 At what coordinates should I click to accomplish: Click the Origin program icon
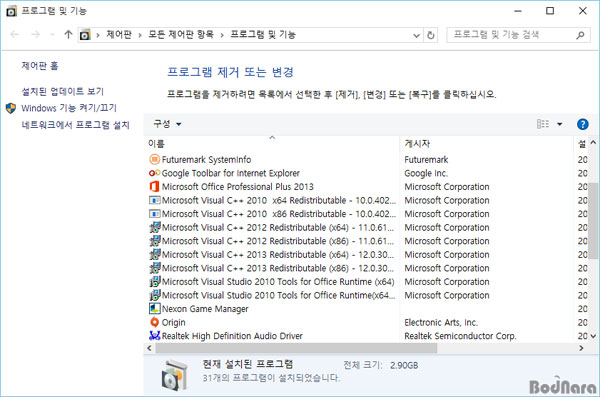point(154,322)
